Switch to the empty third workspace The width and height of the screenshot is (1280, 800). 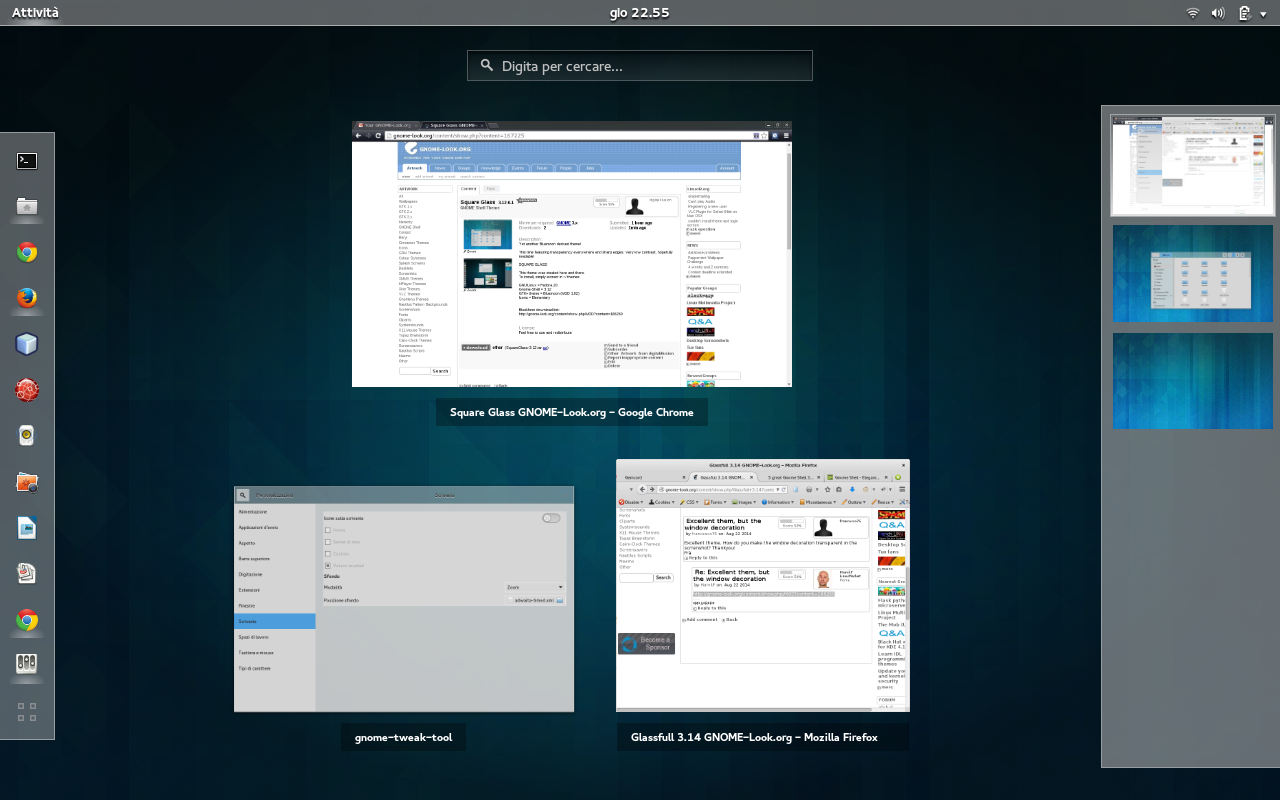[x=1193, y=381]
